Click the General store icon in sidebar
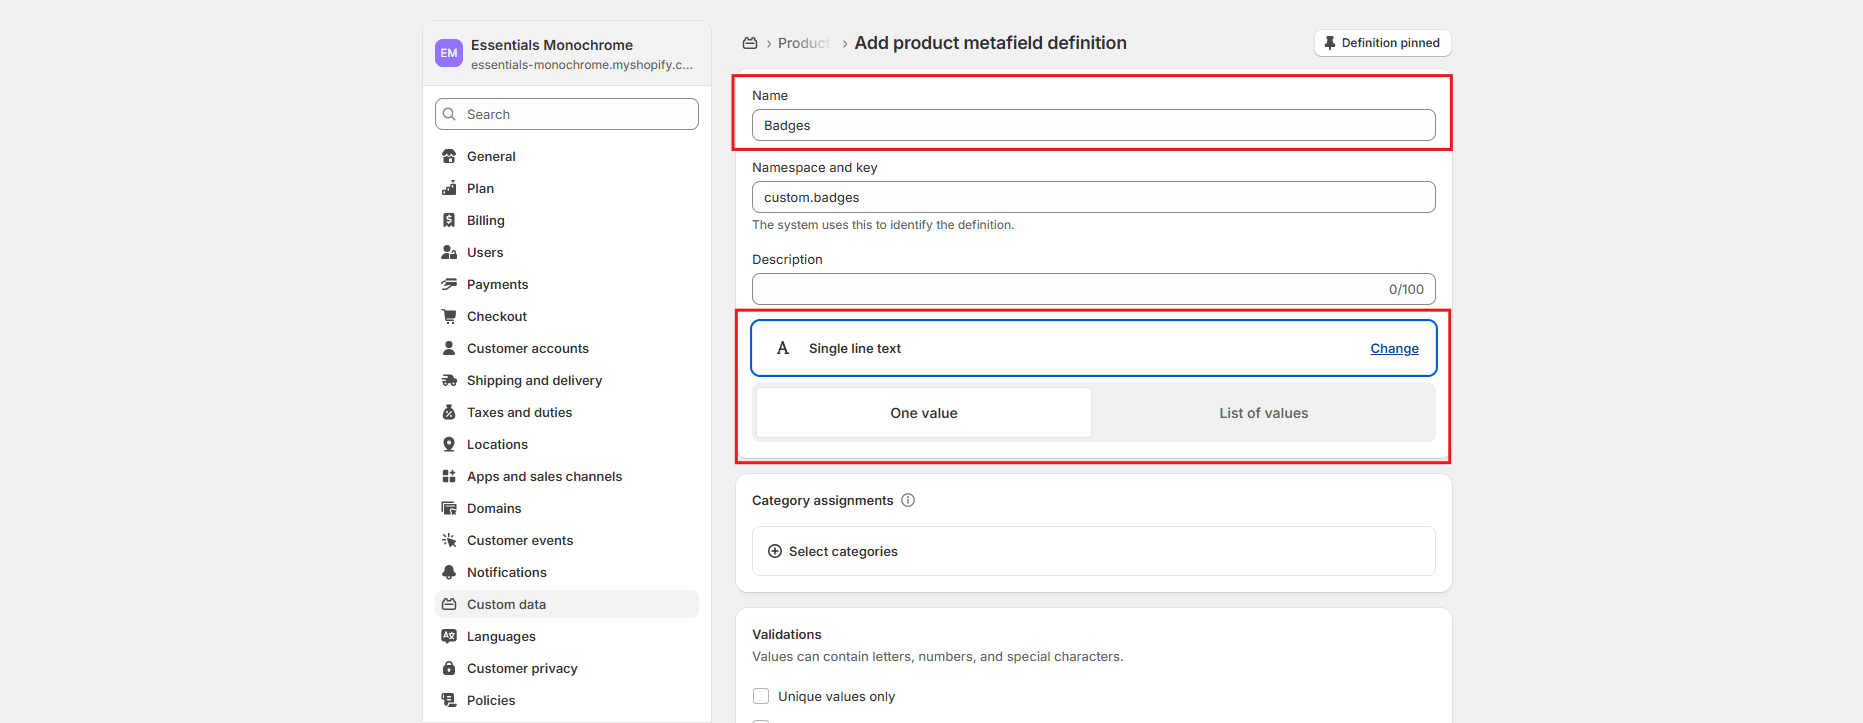 (x=449, y=157)
